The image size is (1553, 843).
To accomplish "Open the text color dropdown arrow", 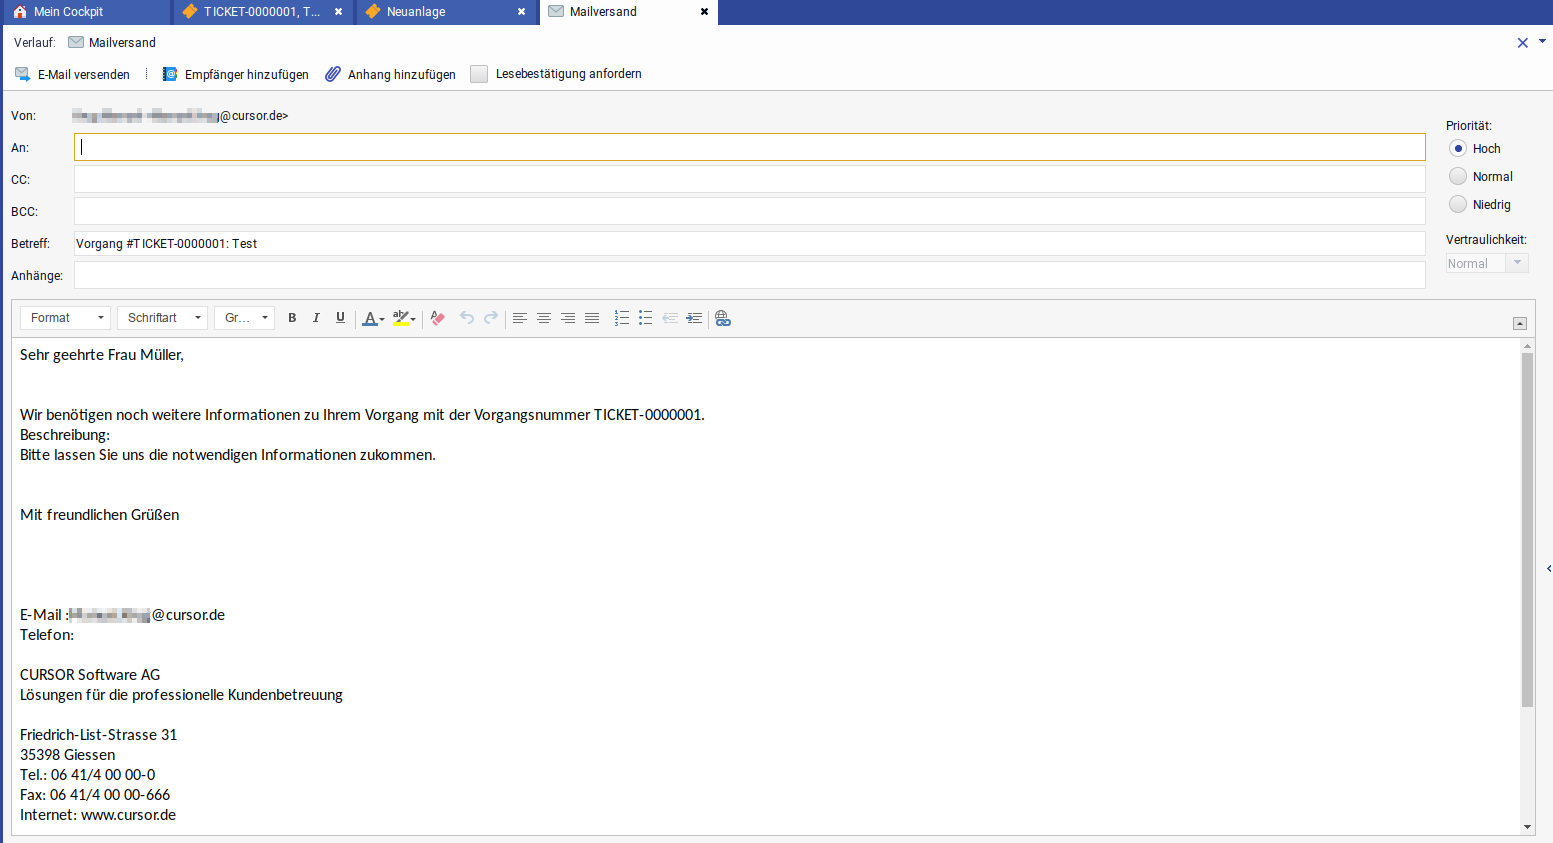I will click(x=382, y=320).
